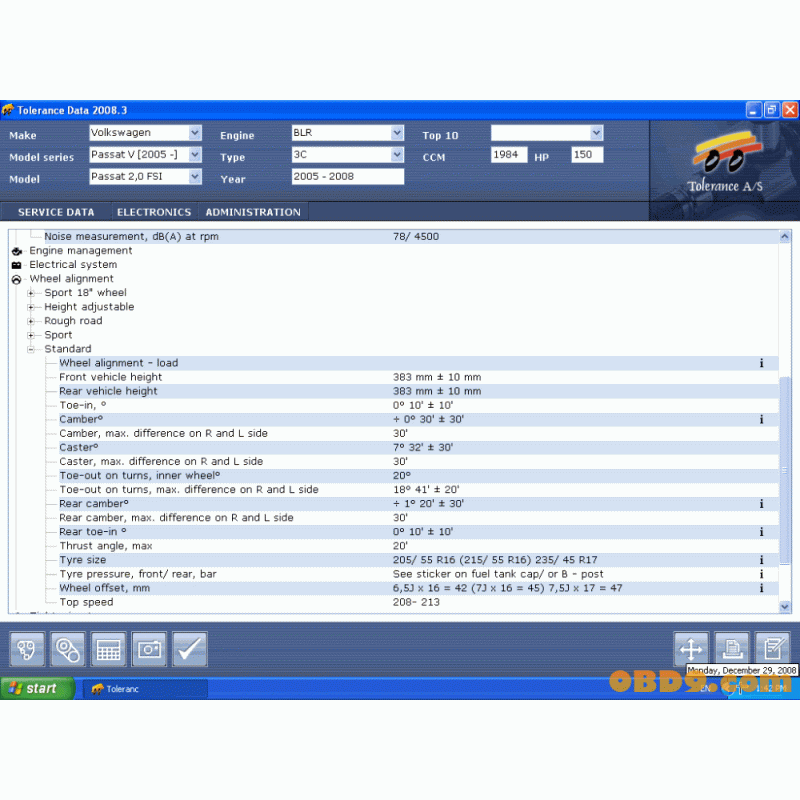
Task: Click the checkmark icon button
Action: pyautogui.click(x=190, y=649)
